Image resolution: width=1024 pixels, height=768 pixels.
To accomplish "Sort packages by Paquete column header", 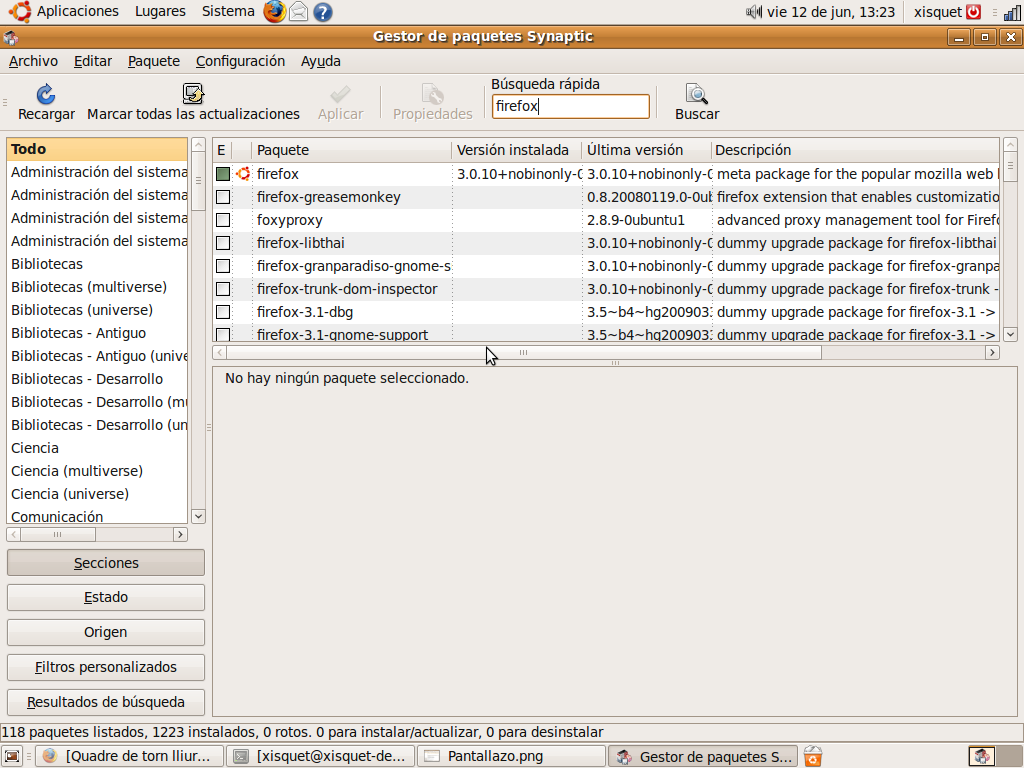I will coord(353,150).
